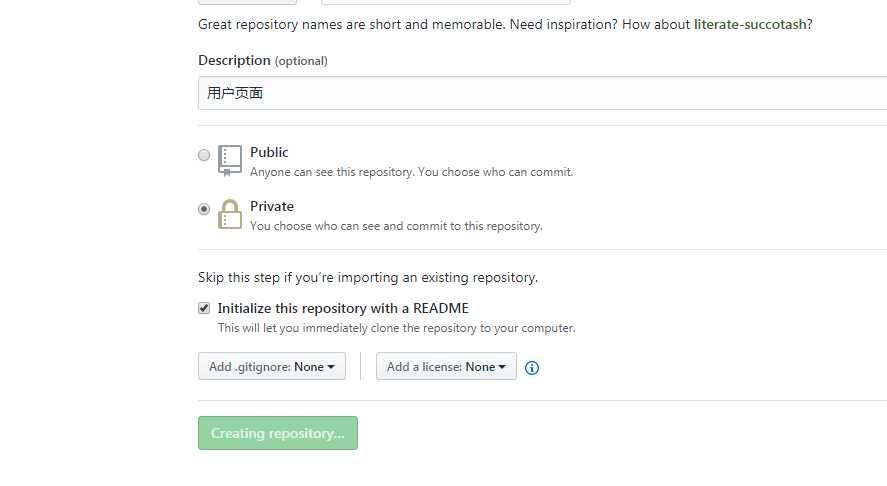
Task: Click the Description (optional) label
Action: [x=262, y=61]
